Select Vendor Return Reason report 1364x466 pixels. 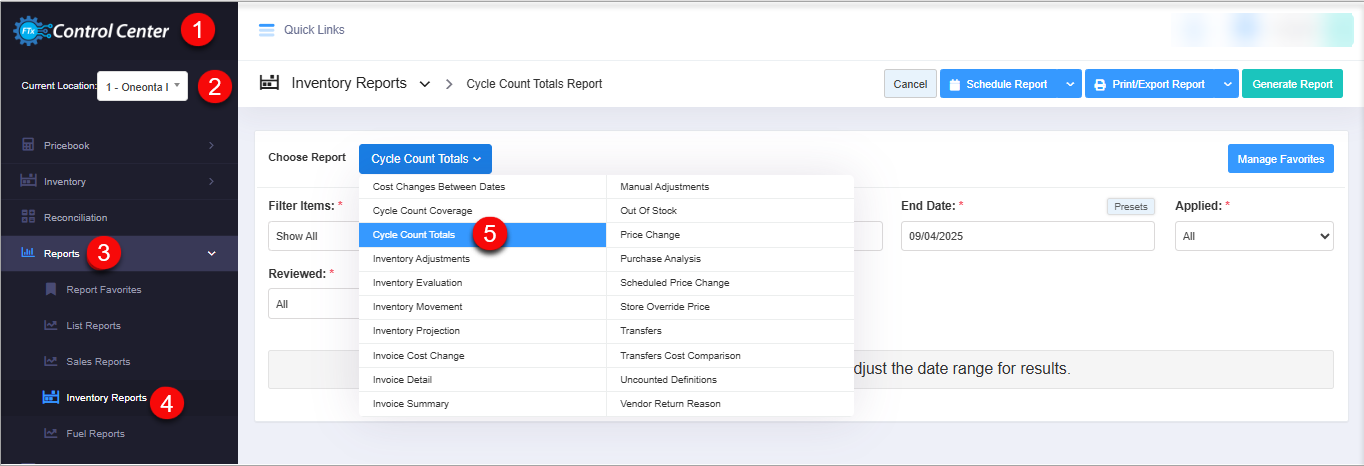coord(670,404)
